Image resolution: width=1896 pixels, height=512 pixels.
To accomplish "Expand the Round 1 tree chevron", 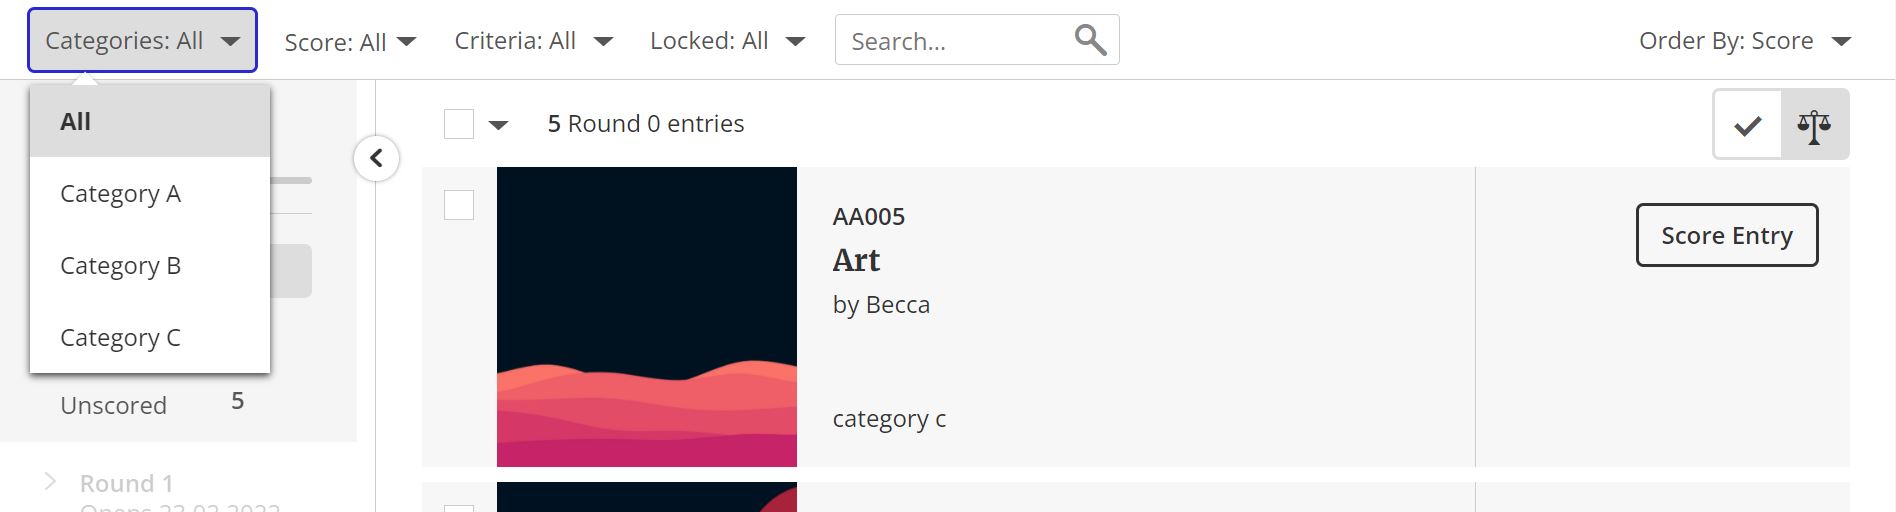I will [x=50, y=483].
